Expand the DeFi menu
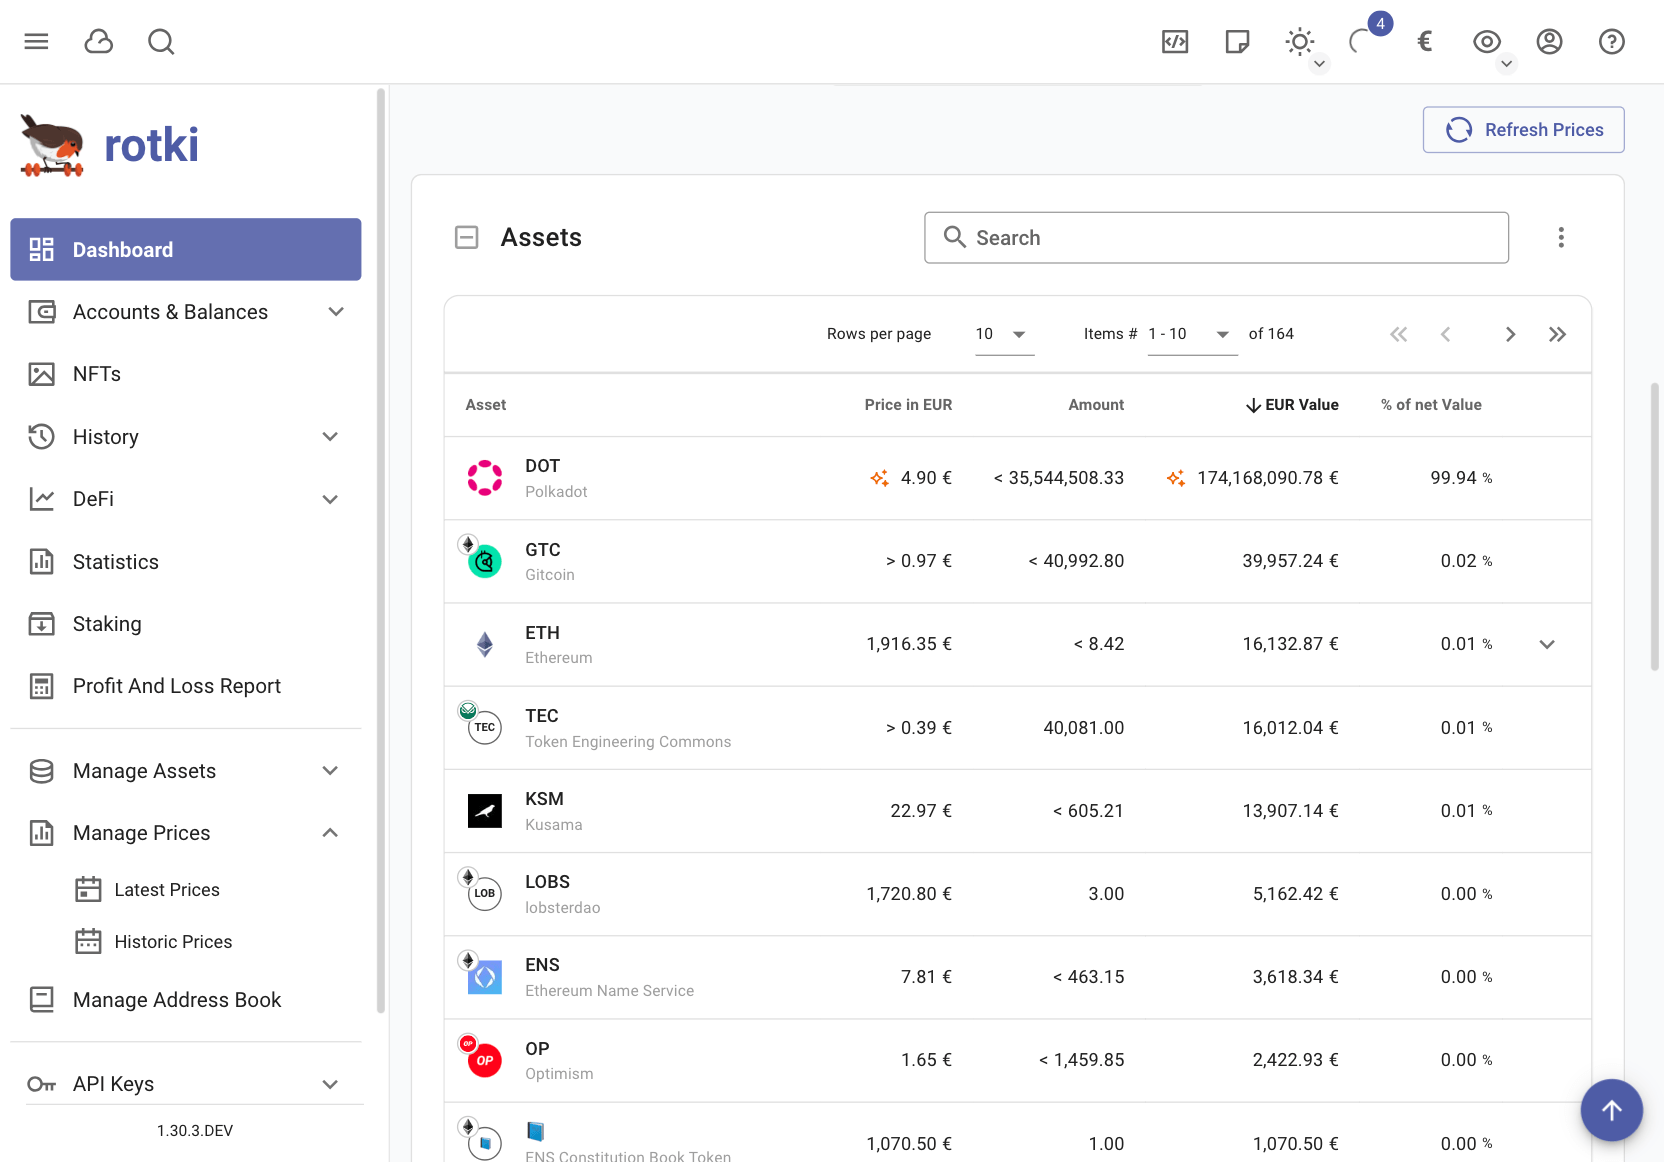This screenshot has height=1162, width=1664. 186,499
